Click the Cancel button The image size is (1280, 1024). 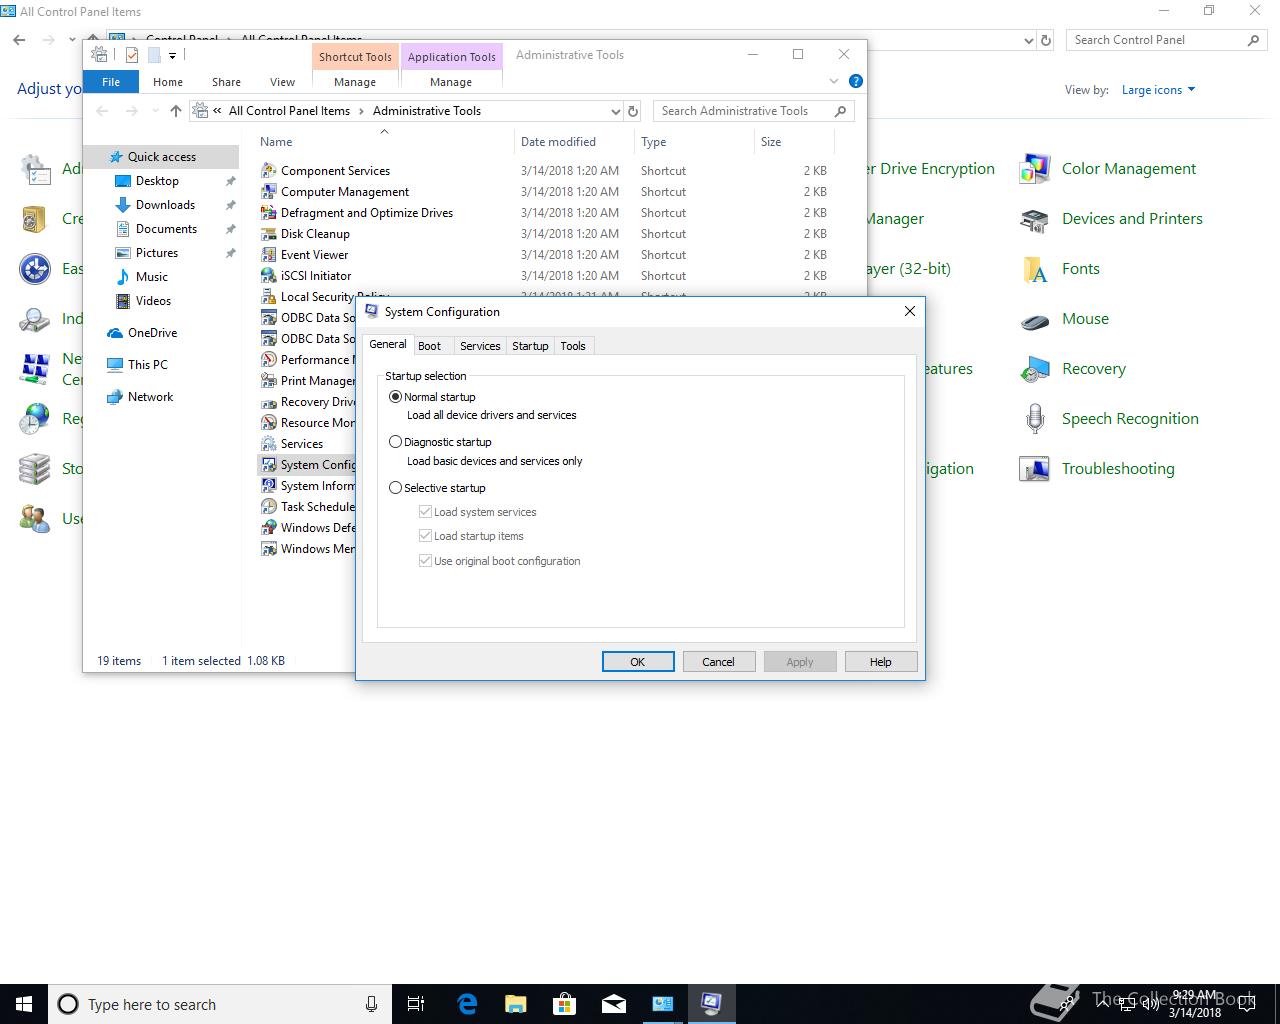click(x=718, y=662)
